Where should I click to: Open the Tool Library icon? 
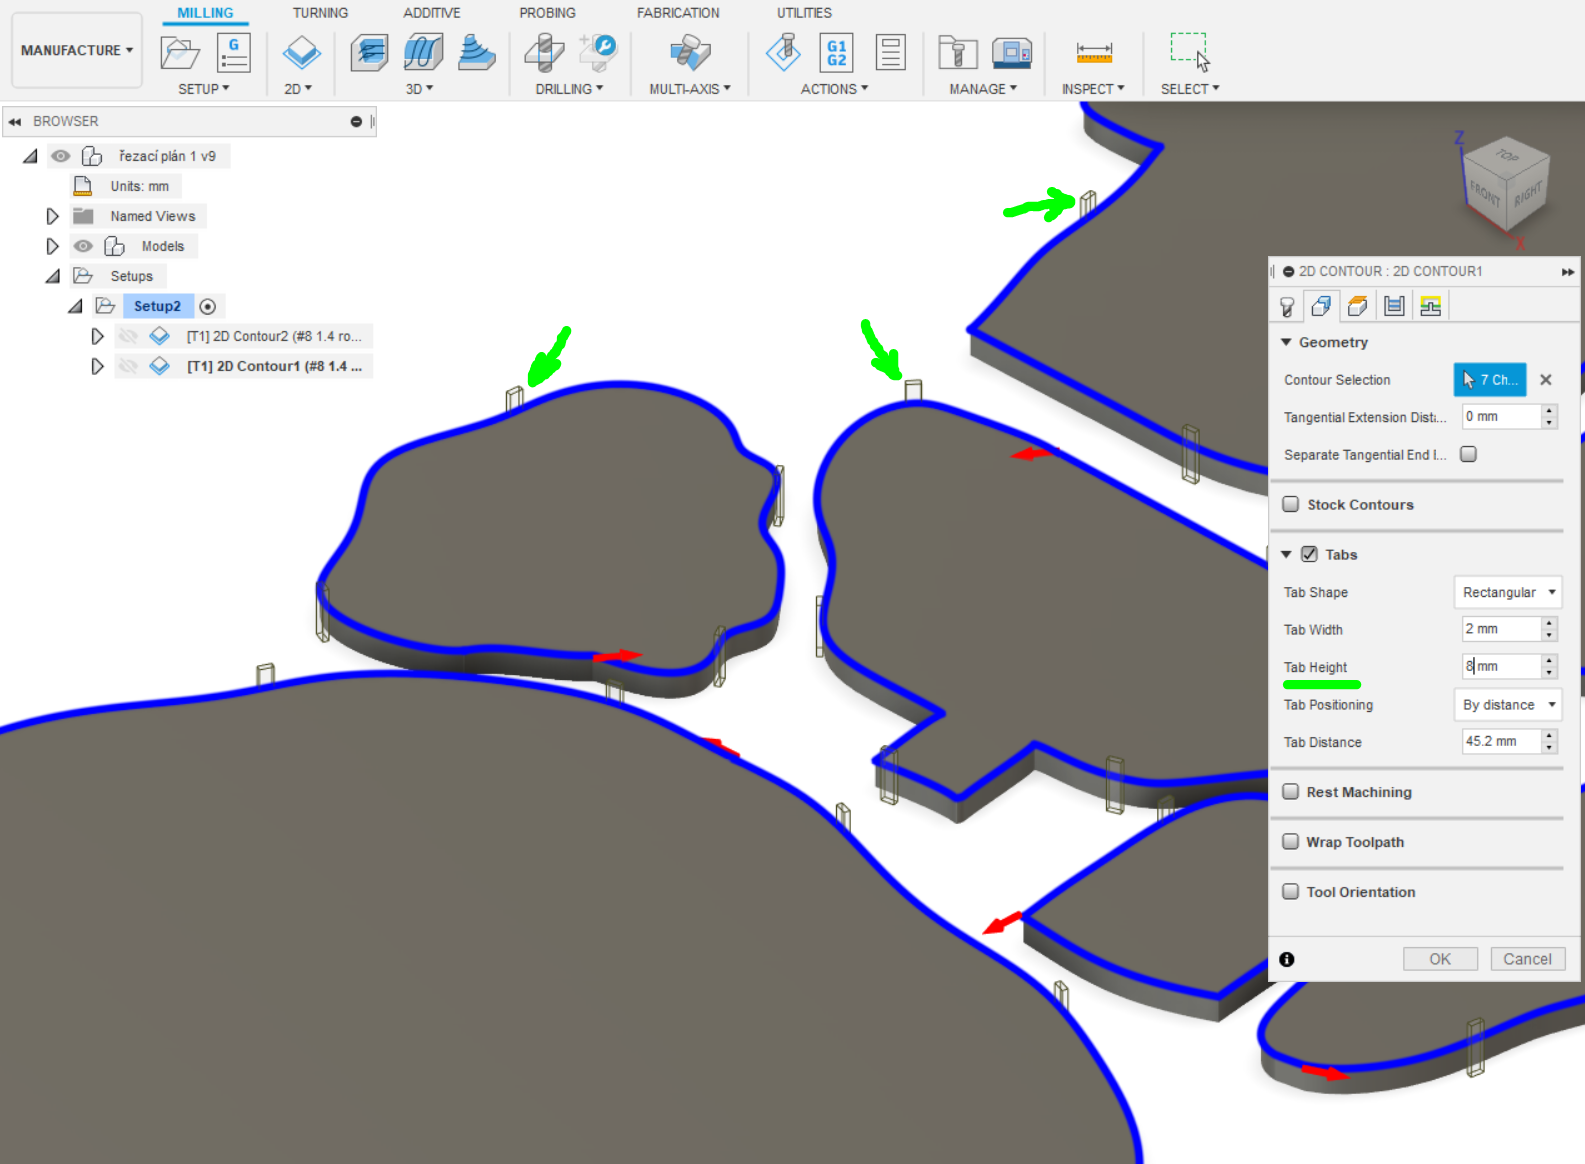(x=957, y=52)
